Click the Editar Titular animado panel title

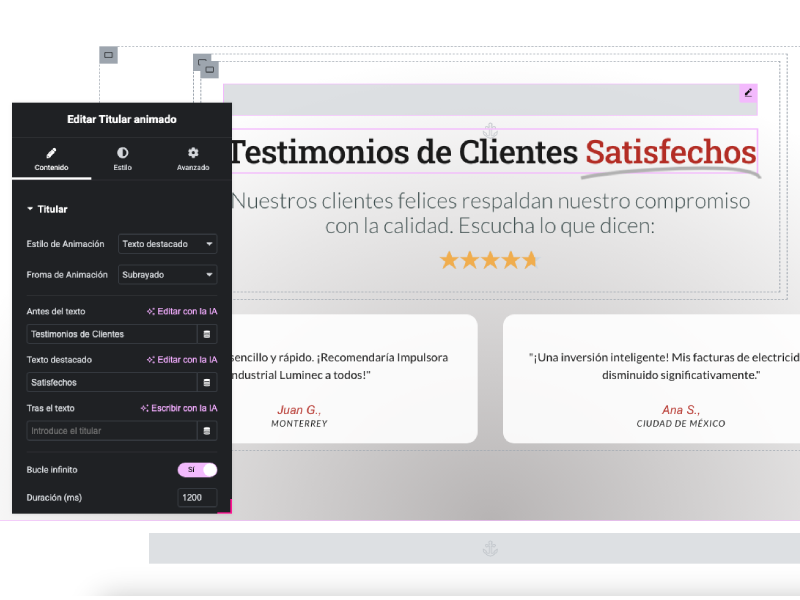point(122,119)
